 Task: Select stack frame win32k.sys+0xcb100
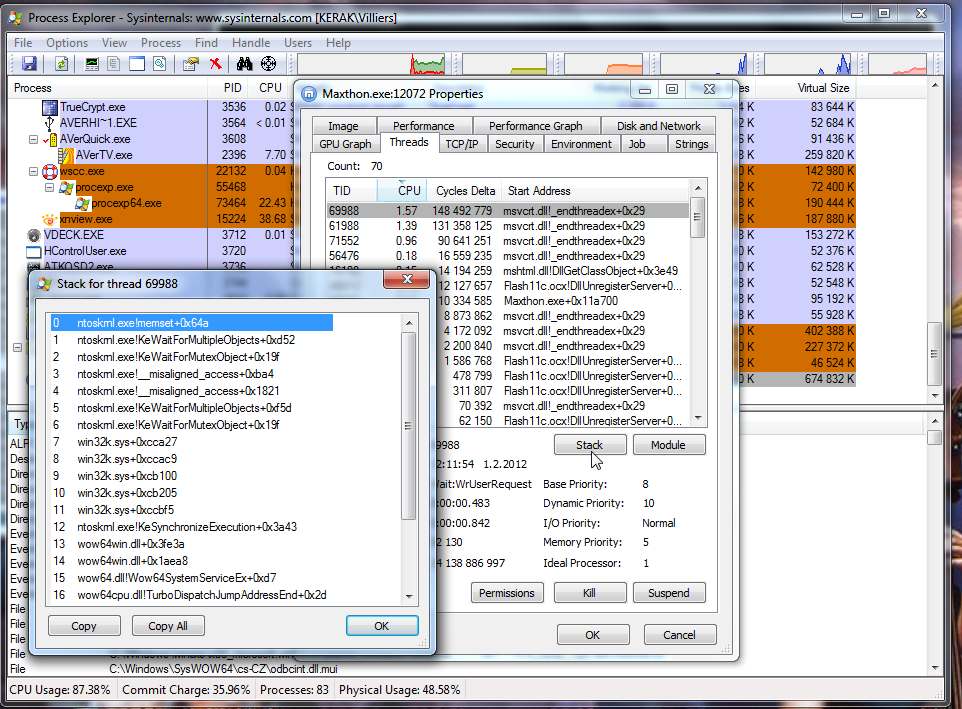127,476
